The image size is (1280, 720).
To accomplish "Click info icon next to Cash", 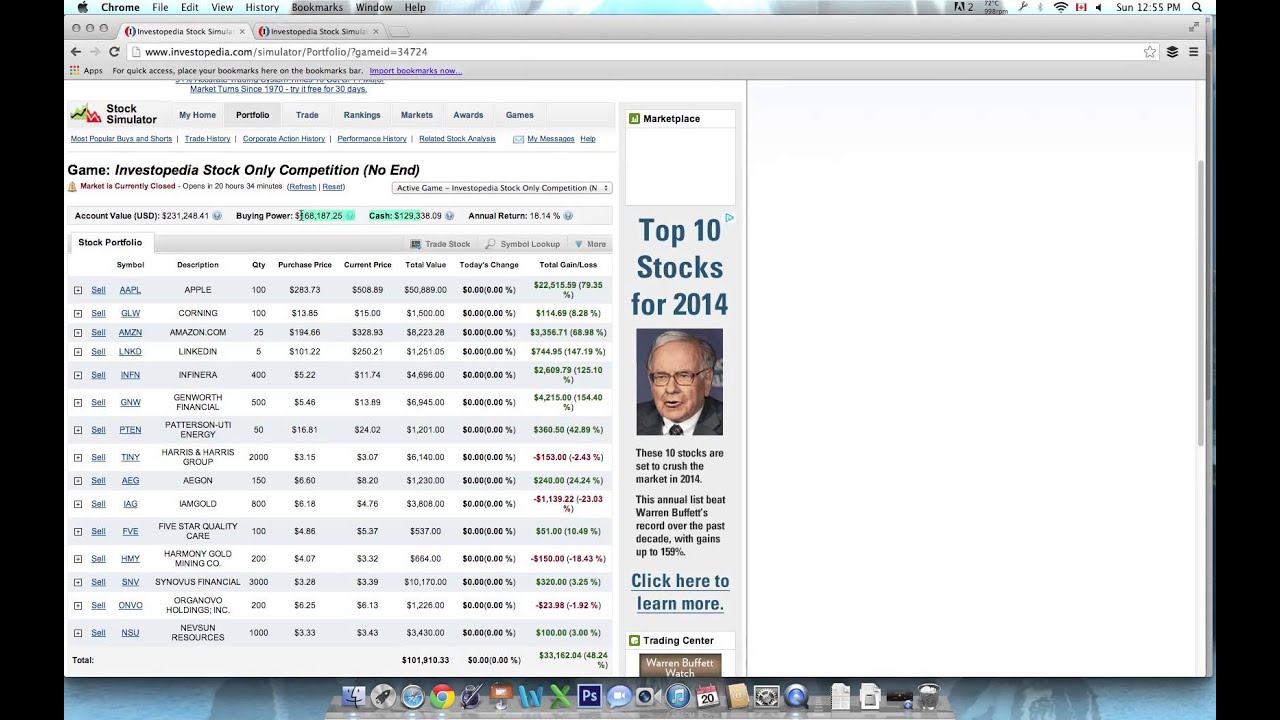I will (449, 216).
